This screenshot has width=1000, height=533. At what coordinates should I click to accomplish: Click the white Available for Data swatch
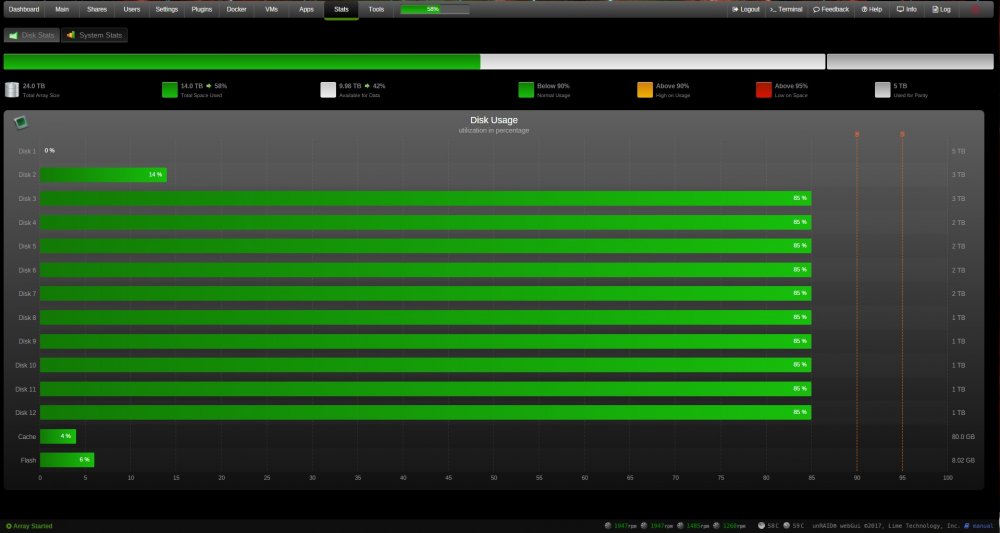(328, 89)
